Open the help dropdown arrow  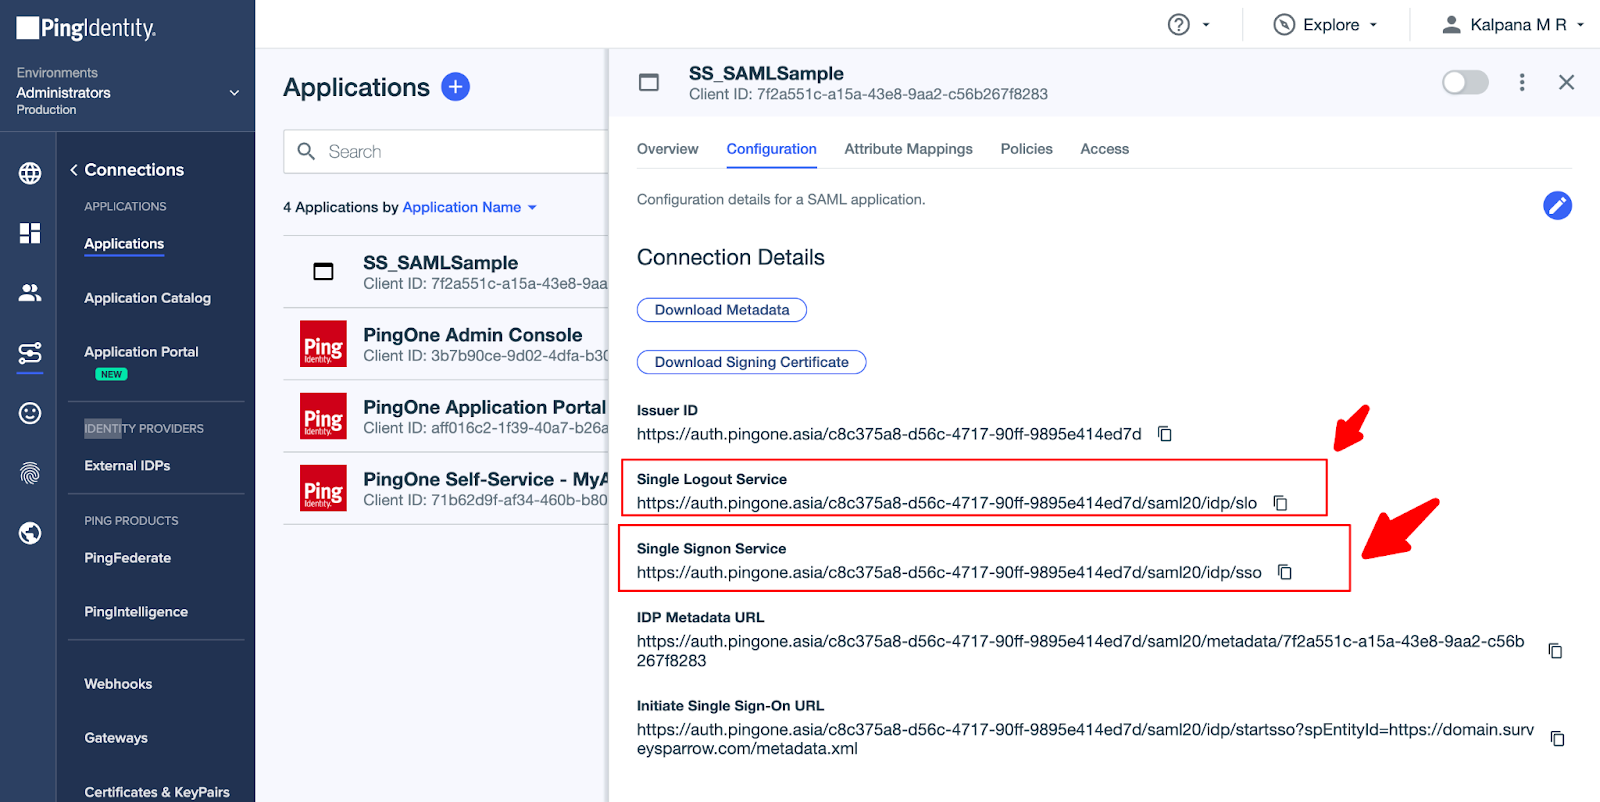click(x=1206, y=25)
